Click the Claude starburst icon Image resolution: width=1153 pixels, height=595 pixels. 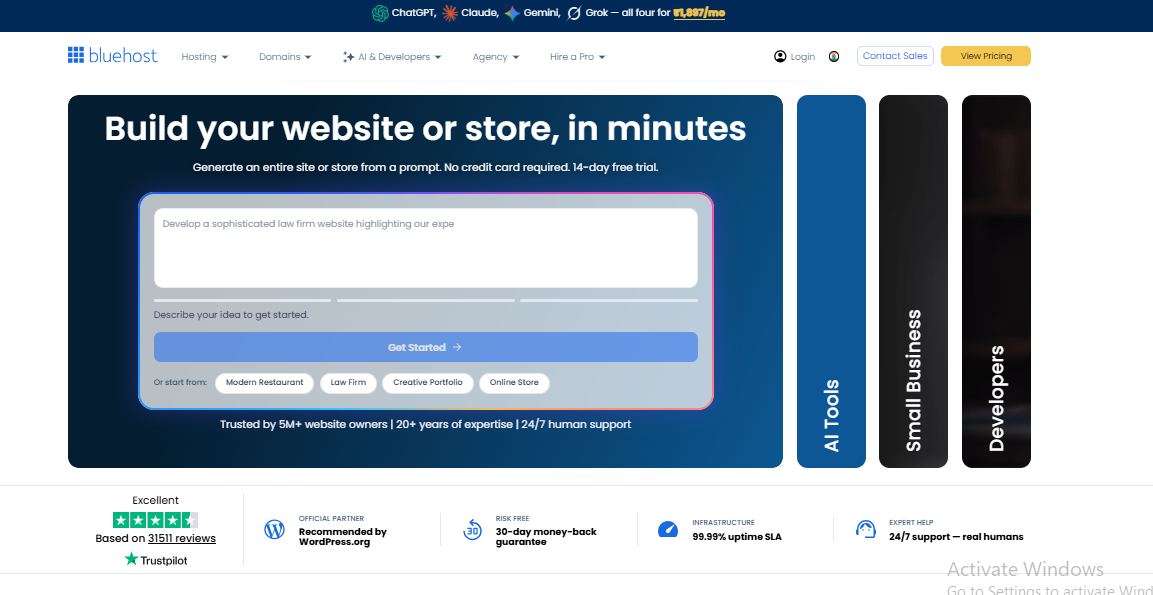tap(450, 13)
